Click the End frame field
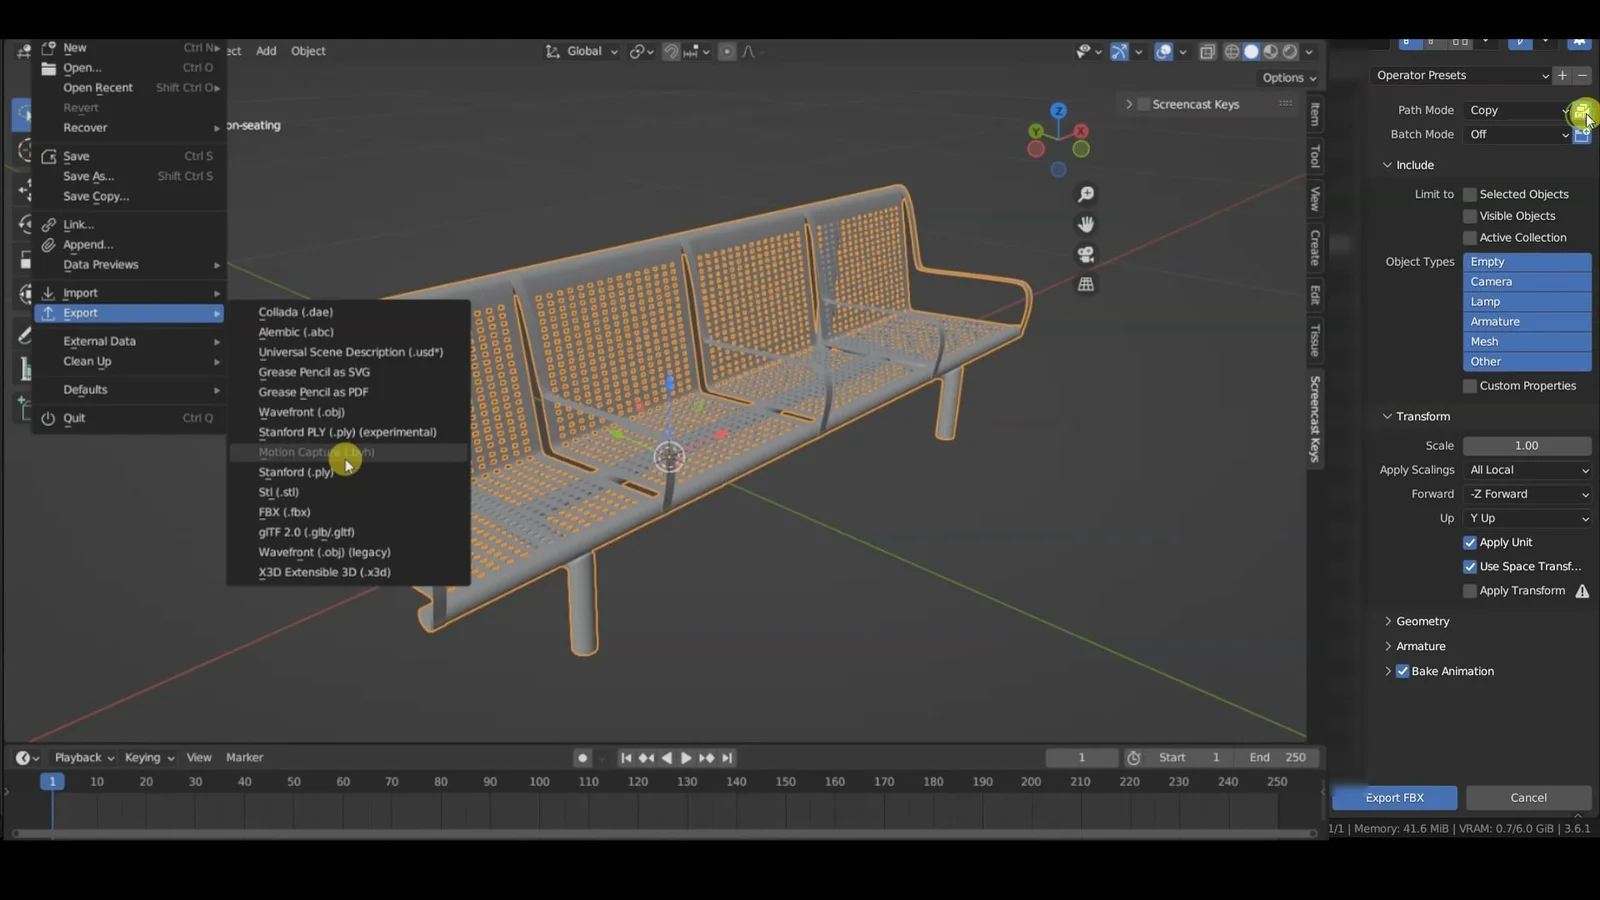The width and height of the screenshot is (1600, 900). point(1279,758)
